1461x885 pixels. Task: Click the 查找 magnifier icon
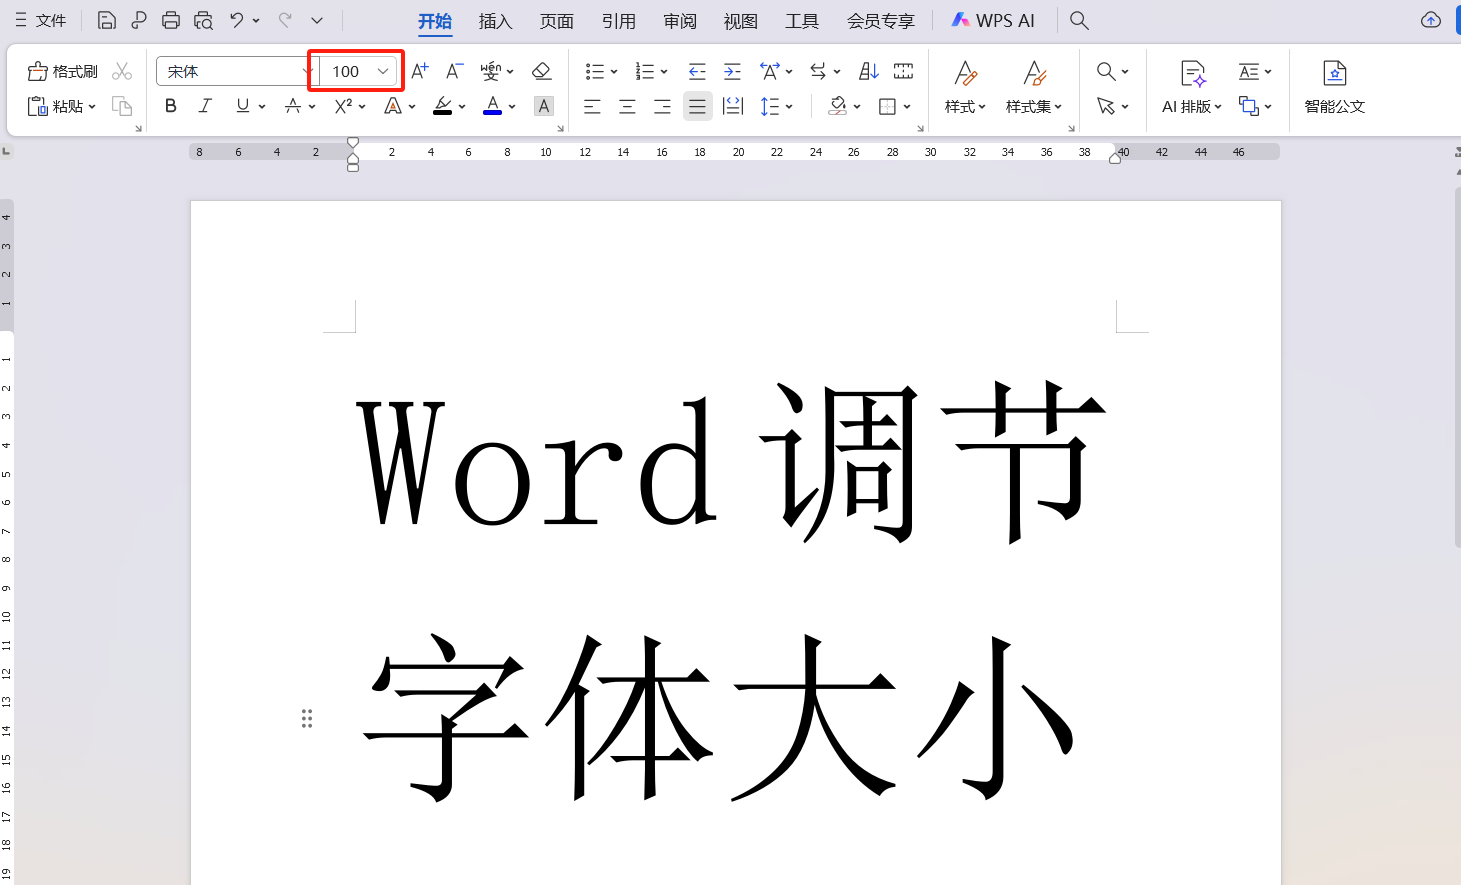tap(1105, 71)
